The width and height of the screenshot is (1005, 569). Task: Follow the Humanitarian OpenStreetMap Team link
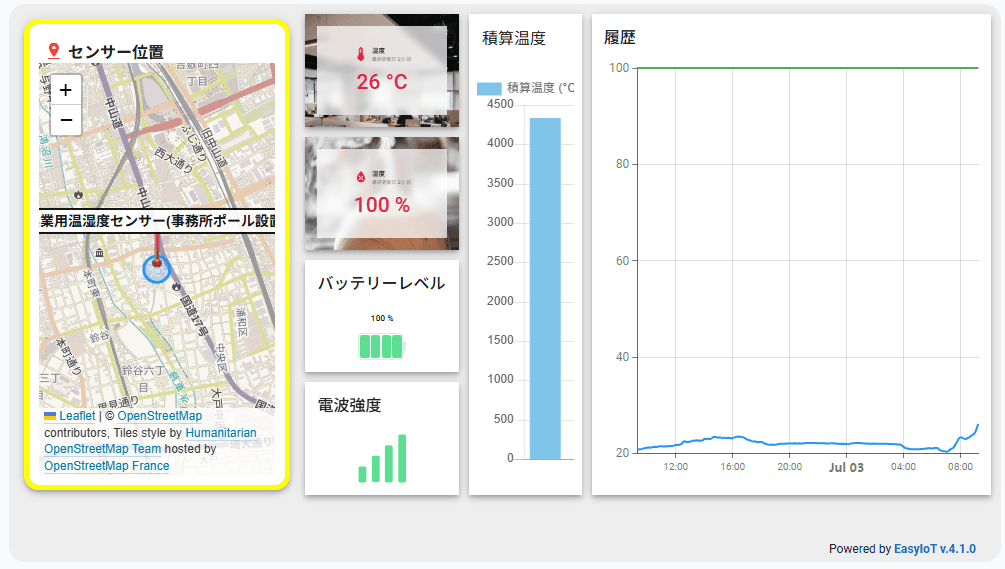pos(150,441)
